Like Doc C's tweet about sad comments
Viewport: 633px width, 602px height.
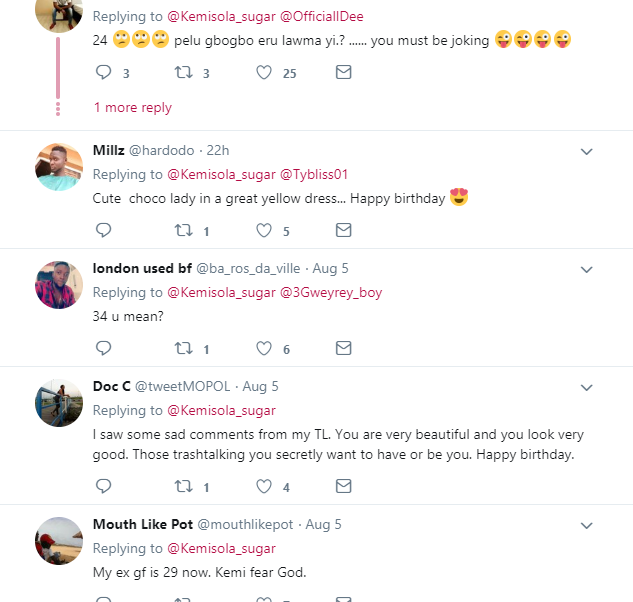264,487
